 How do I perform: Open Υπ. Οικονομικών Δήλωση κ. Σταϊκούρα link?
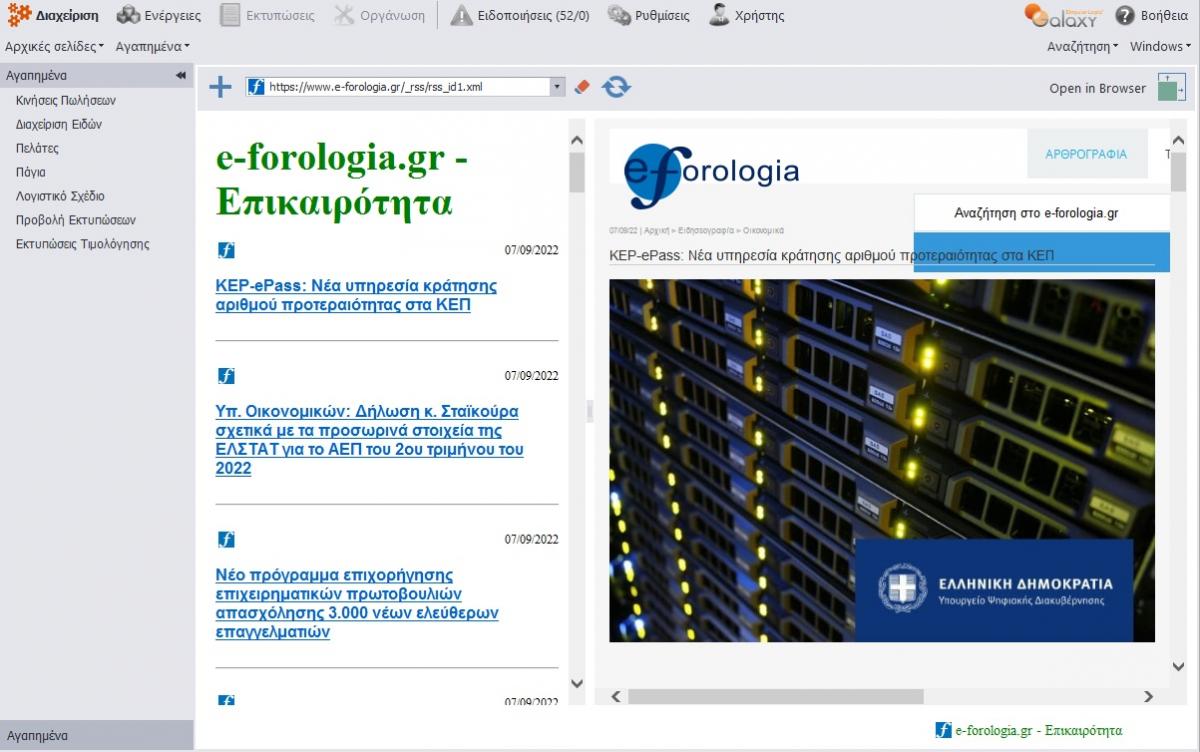pyautogui.click(x=370, y=439)
